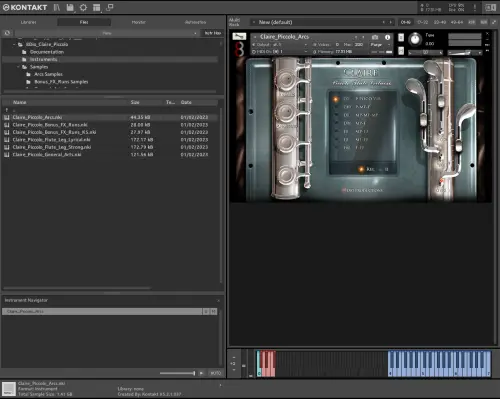
Task: Open the Purge dropdown menu
Action: [379, 45]
